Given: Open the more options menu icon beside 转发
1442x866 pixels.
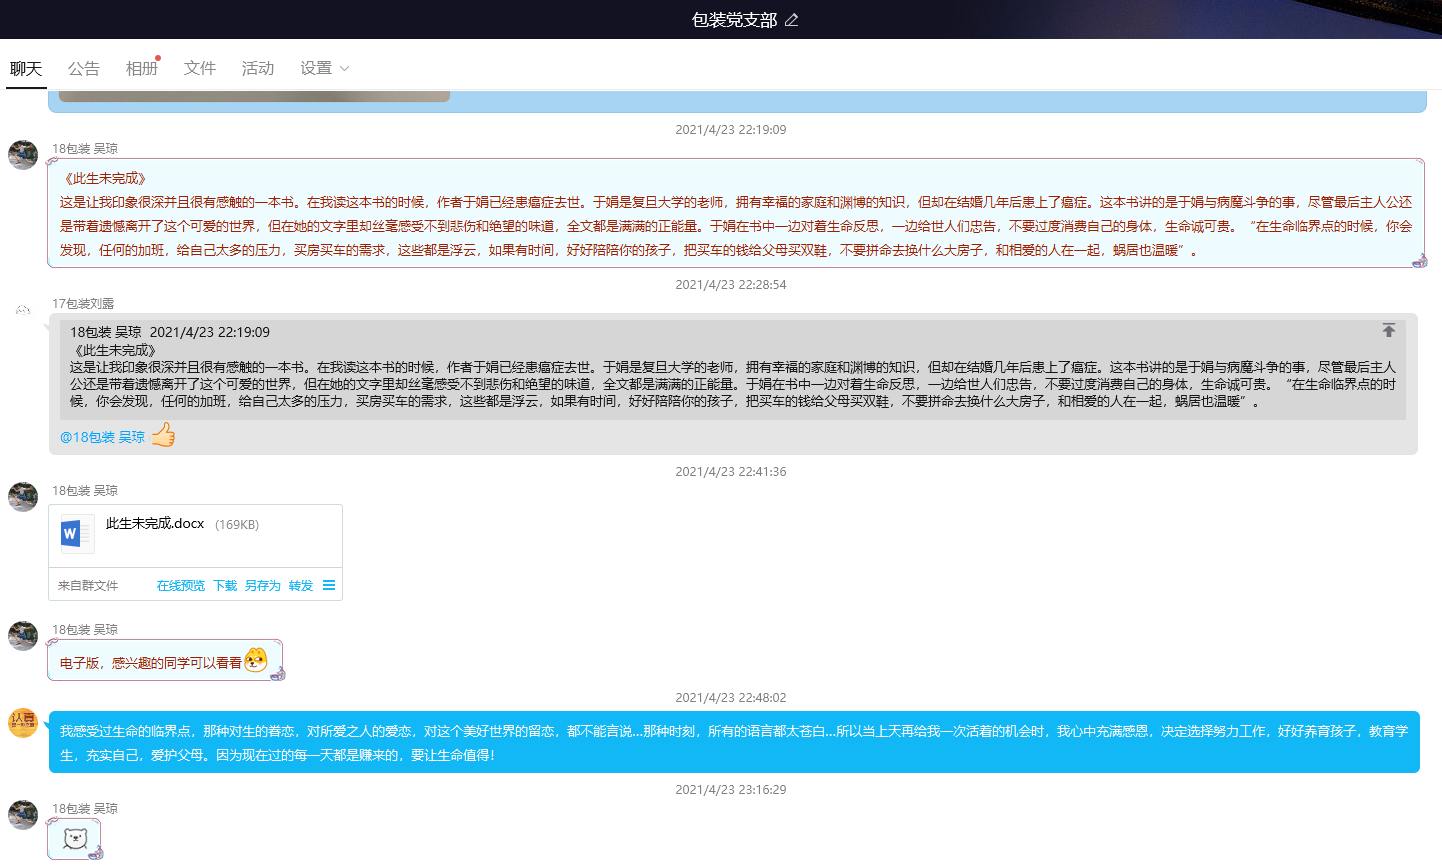Looking at the screenshot, I should click(329, 585).
